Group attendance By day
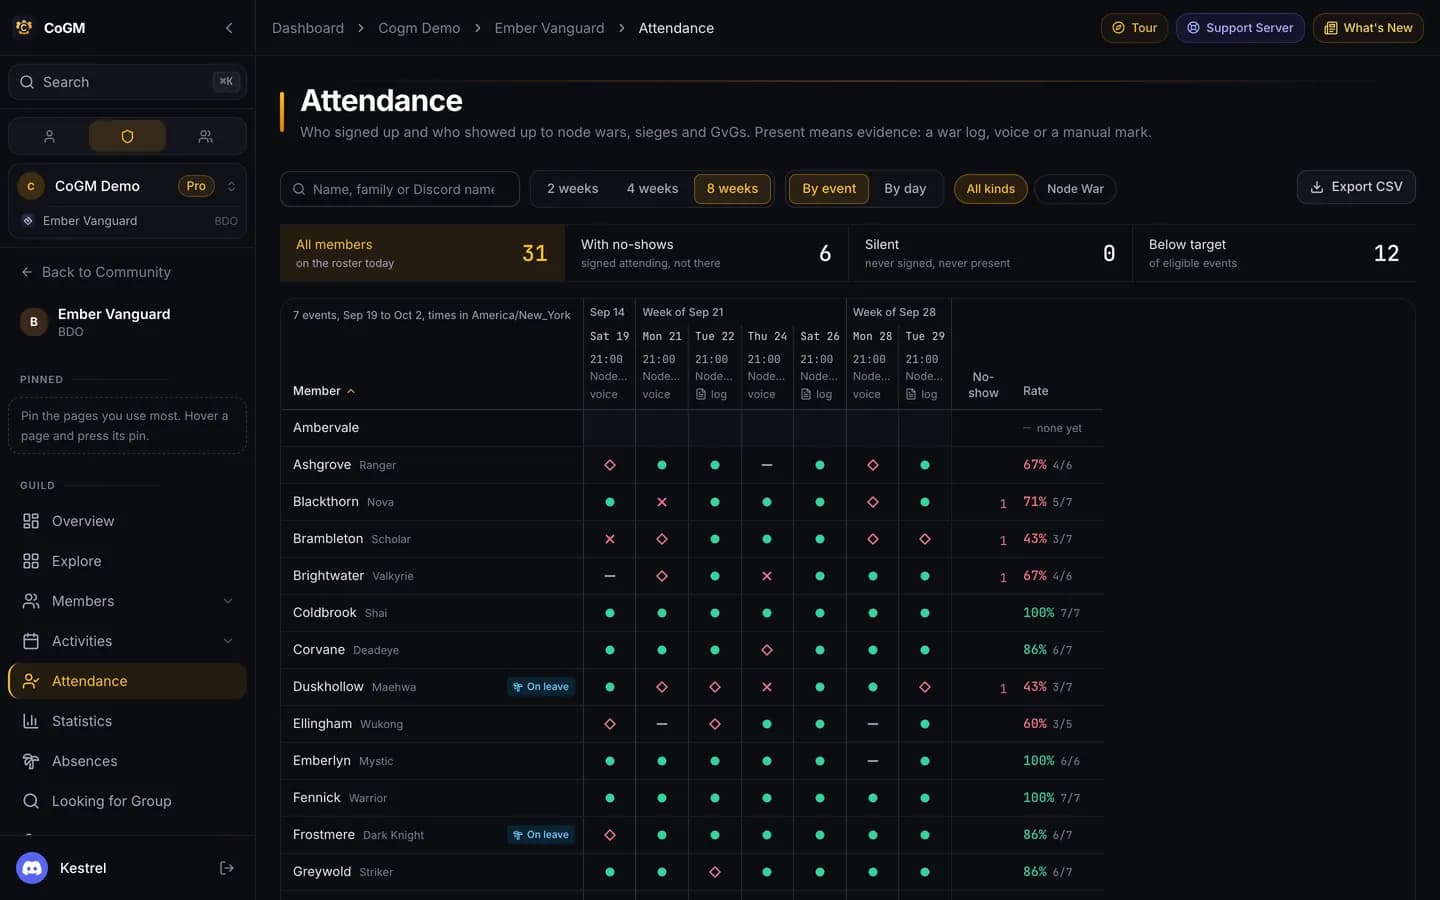The height and width of the screenshot is (900, 1440). (x=905, y=189)
